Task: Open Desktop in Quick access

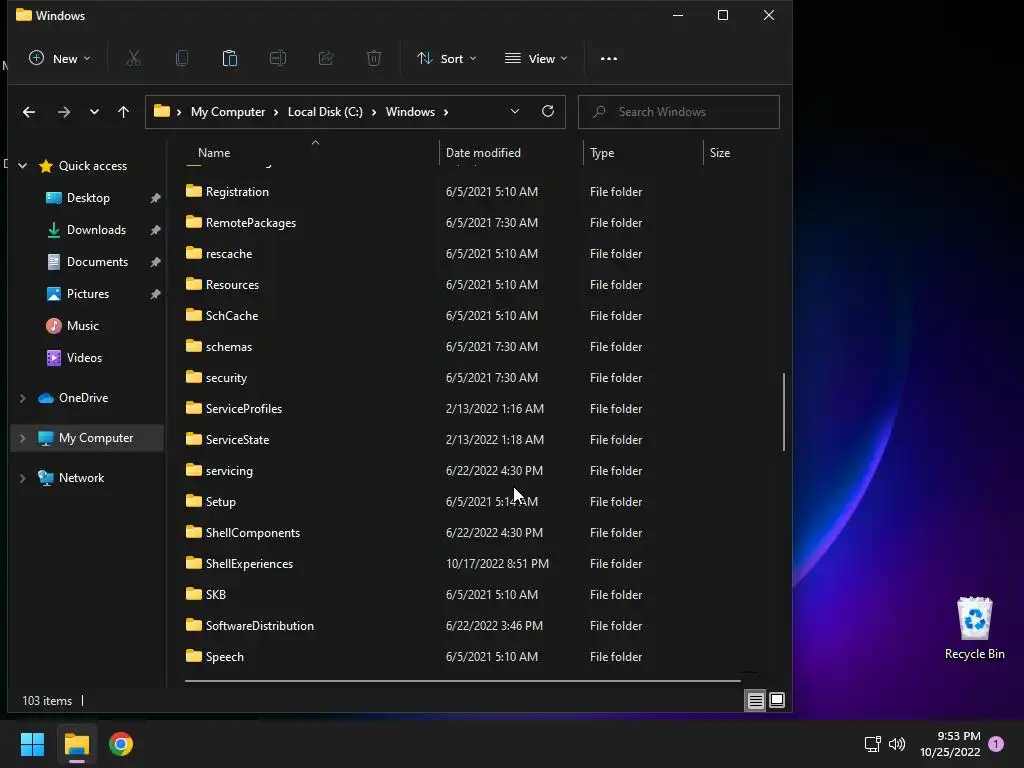Action: coord(88,198)
